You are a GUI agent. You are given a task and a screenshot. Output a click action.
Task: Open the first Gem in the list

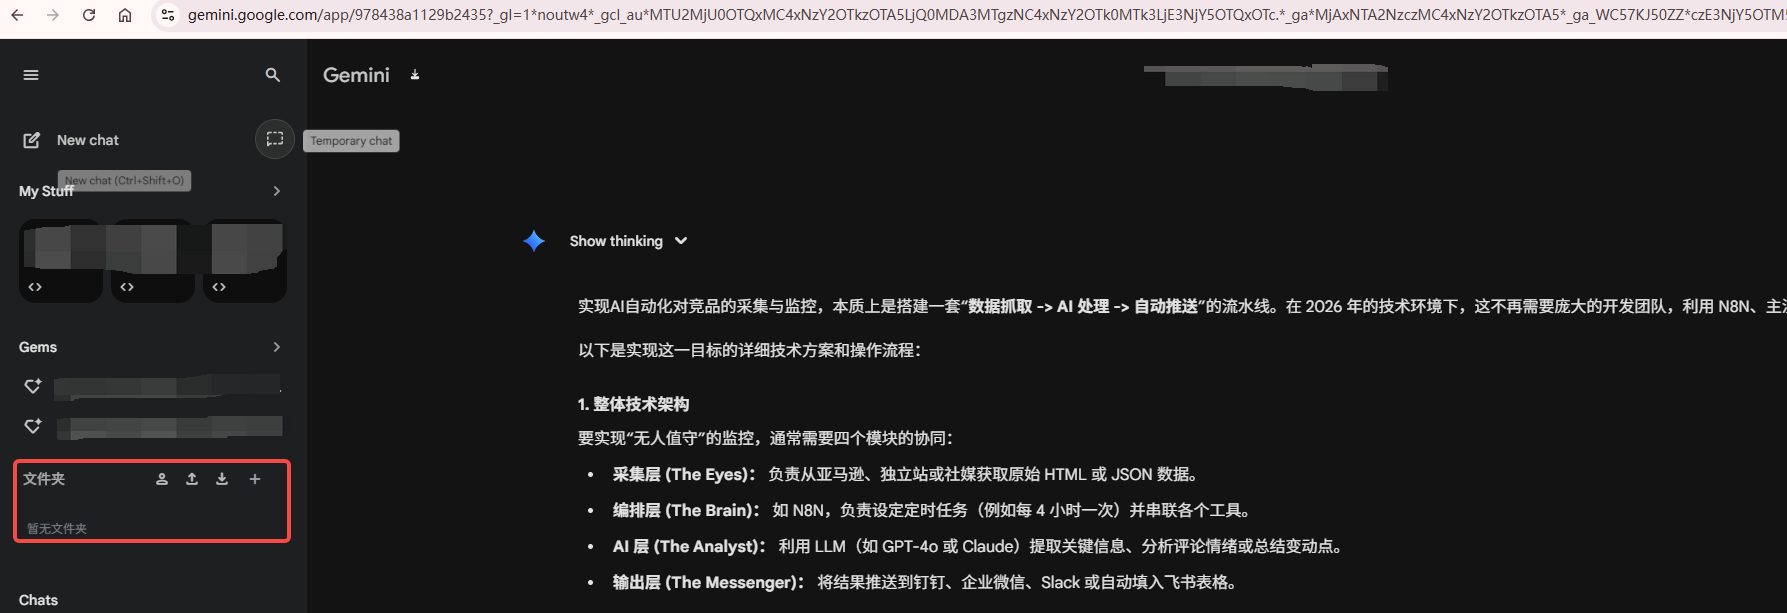tap(165, 386)
